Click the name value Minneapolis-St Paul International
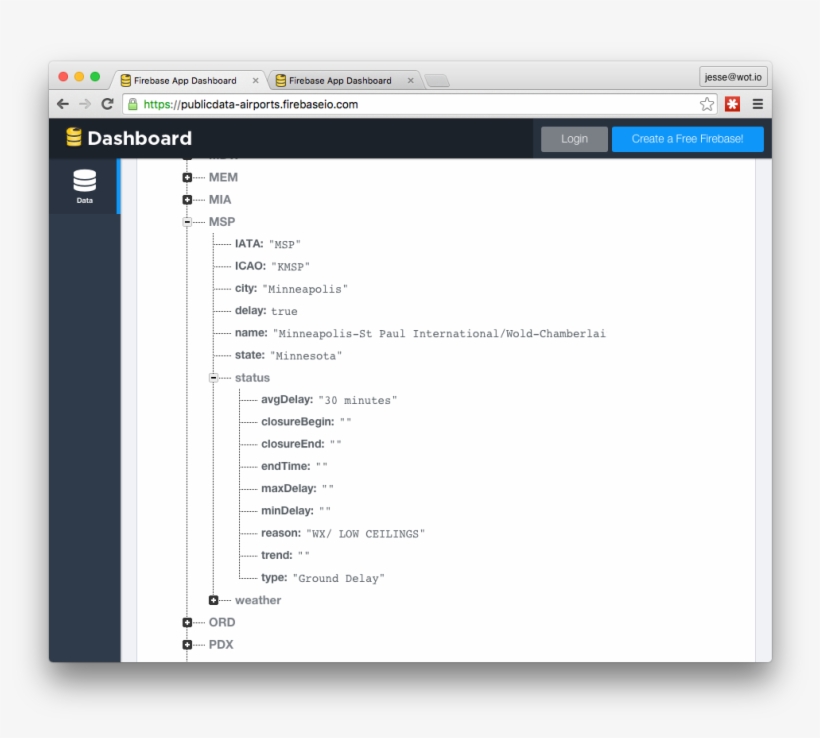 pyautogui.click(x=439, y=334)
